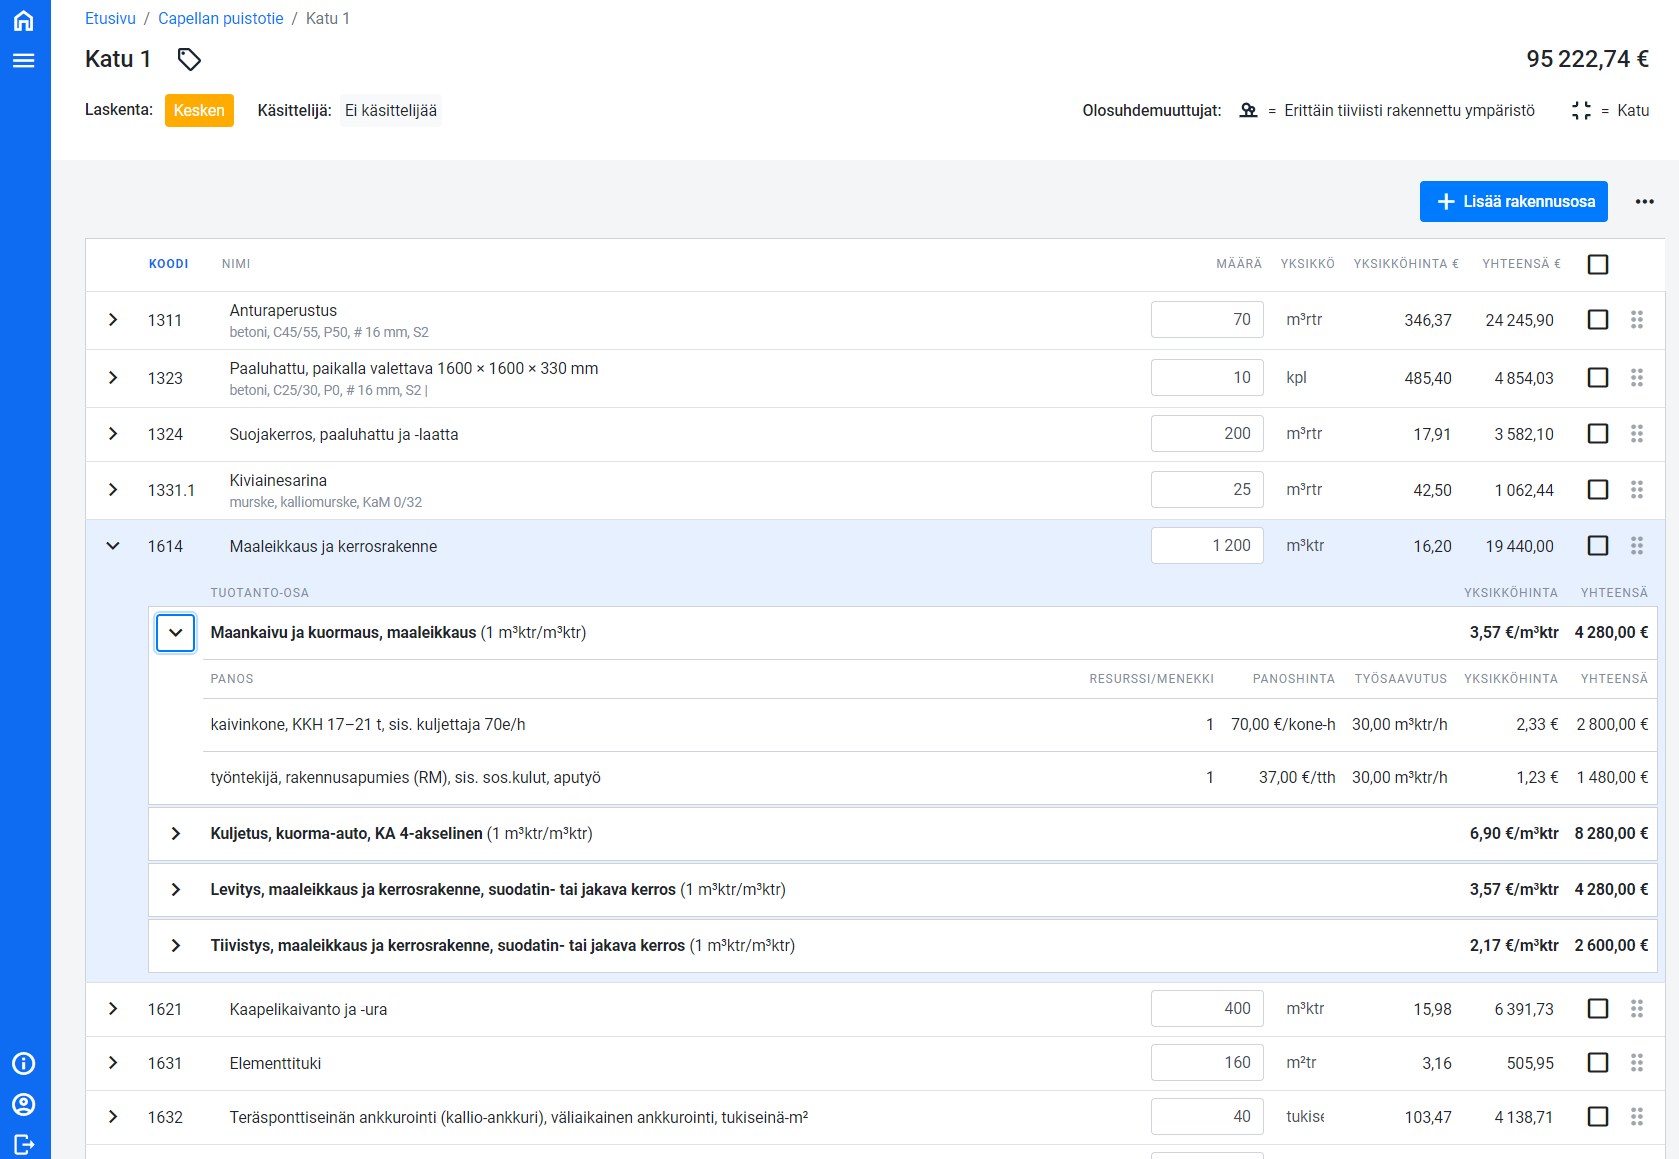This screenshot has width=1679, height=1159.
Task: Select the checkbox for Kaapelikaivanto ja -ura
Action: [1597, 1009]
